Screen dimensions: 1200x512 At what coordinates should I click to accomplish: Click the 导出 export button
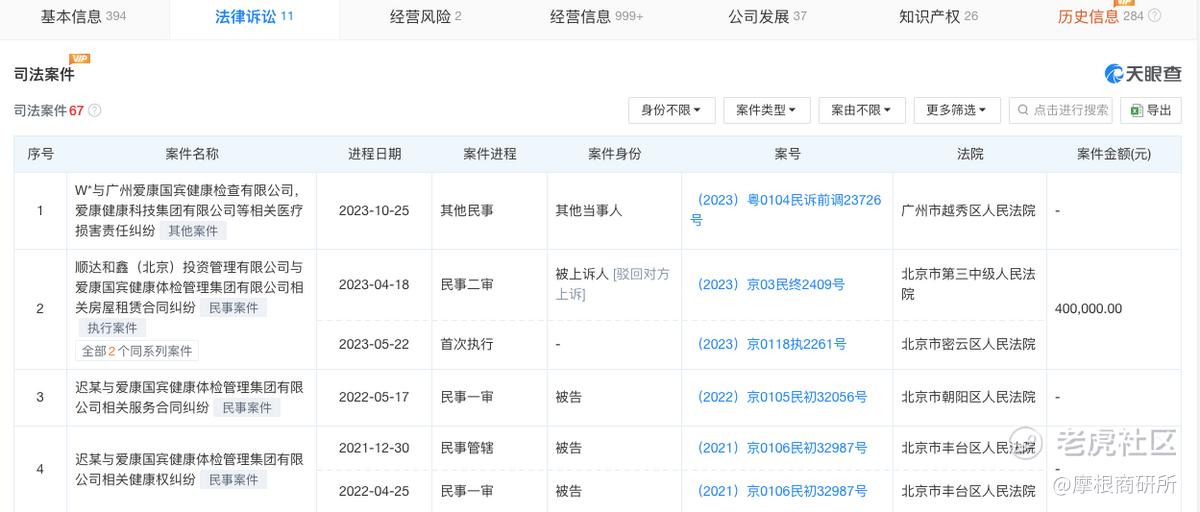pyautogui.click(x=1151, y=110)
